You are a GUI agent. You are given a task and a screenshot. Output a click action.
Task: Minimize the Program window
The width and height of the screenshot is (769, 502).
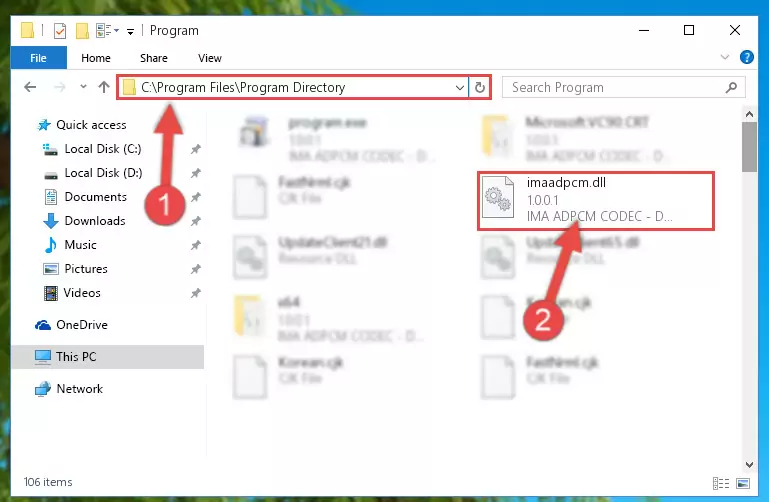pyautogui.click(x=644, y=30)
